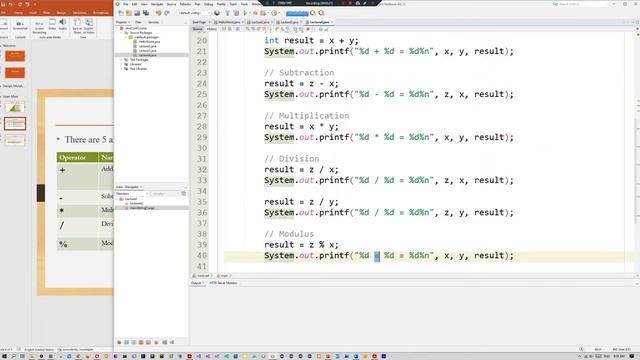This screenshot has height=360, width=640.
Task: Click Undo icon in PowerPoint title bar
Action: (11, 4)
